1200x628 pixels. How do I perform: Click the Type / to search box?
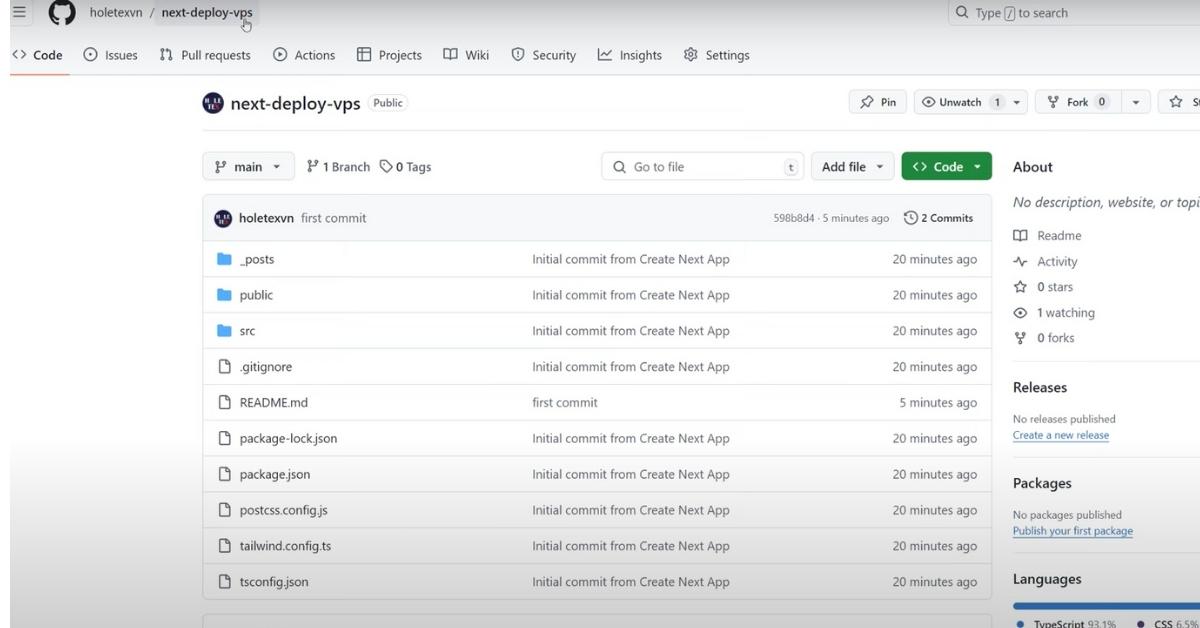click(x=1073, y=13)
